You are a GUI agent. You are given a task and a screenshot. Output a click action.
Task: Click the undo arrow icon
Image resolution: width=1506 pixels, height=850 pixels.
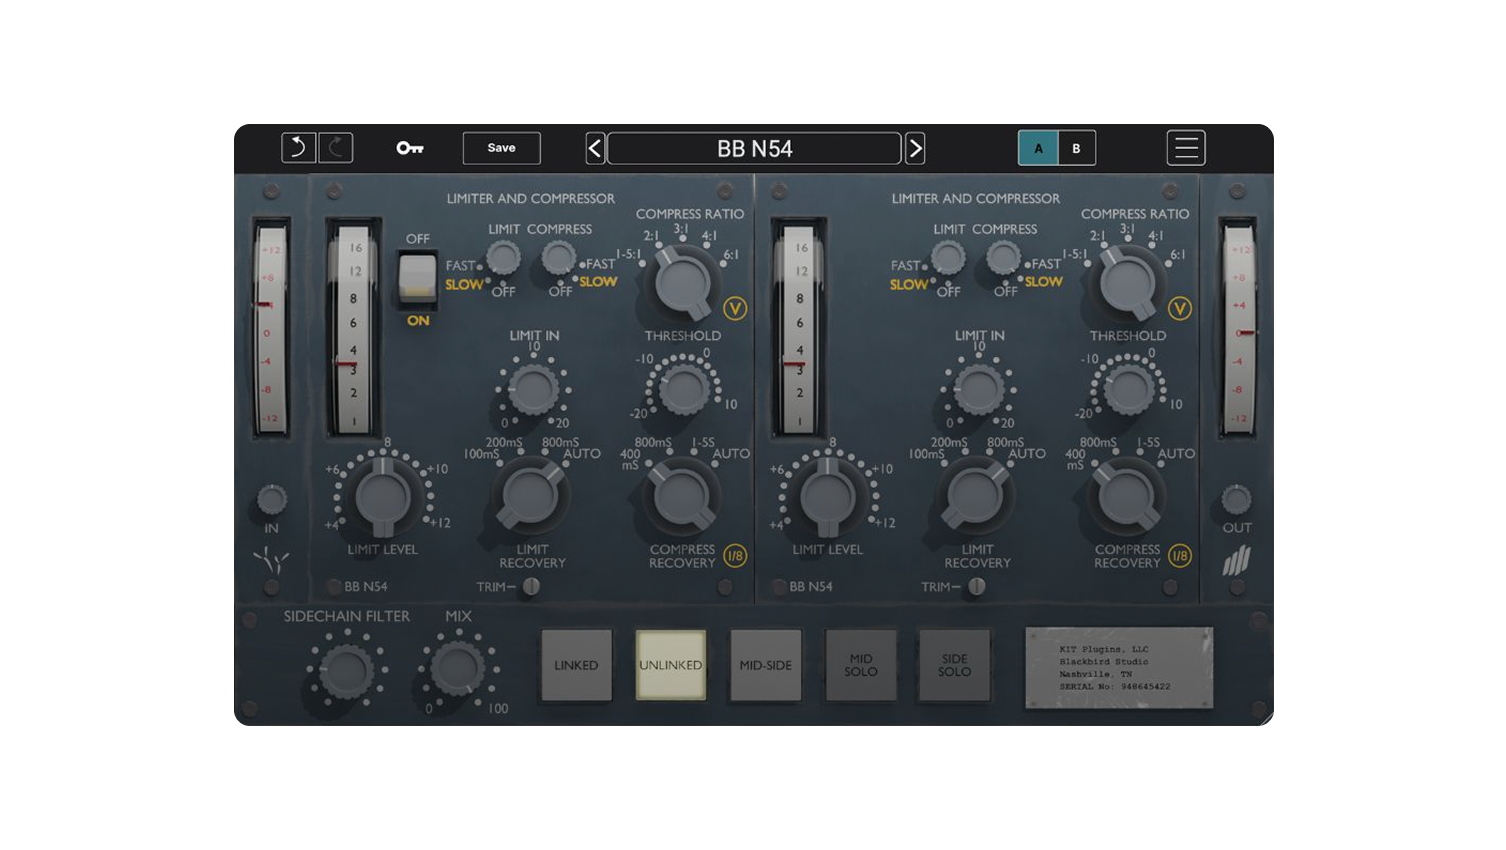point(298,148)
